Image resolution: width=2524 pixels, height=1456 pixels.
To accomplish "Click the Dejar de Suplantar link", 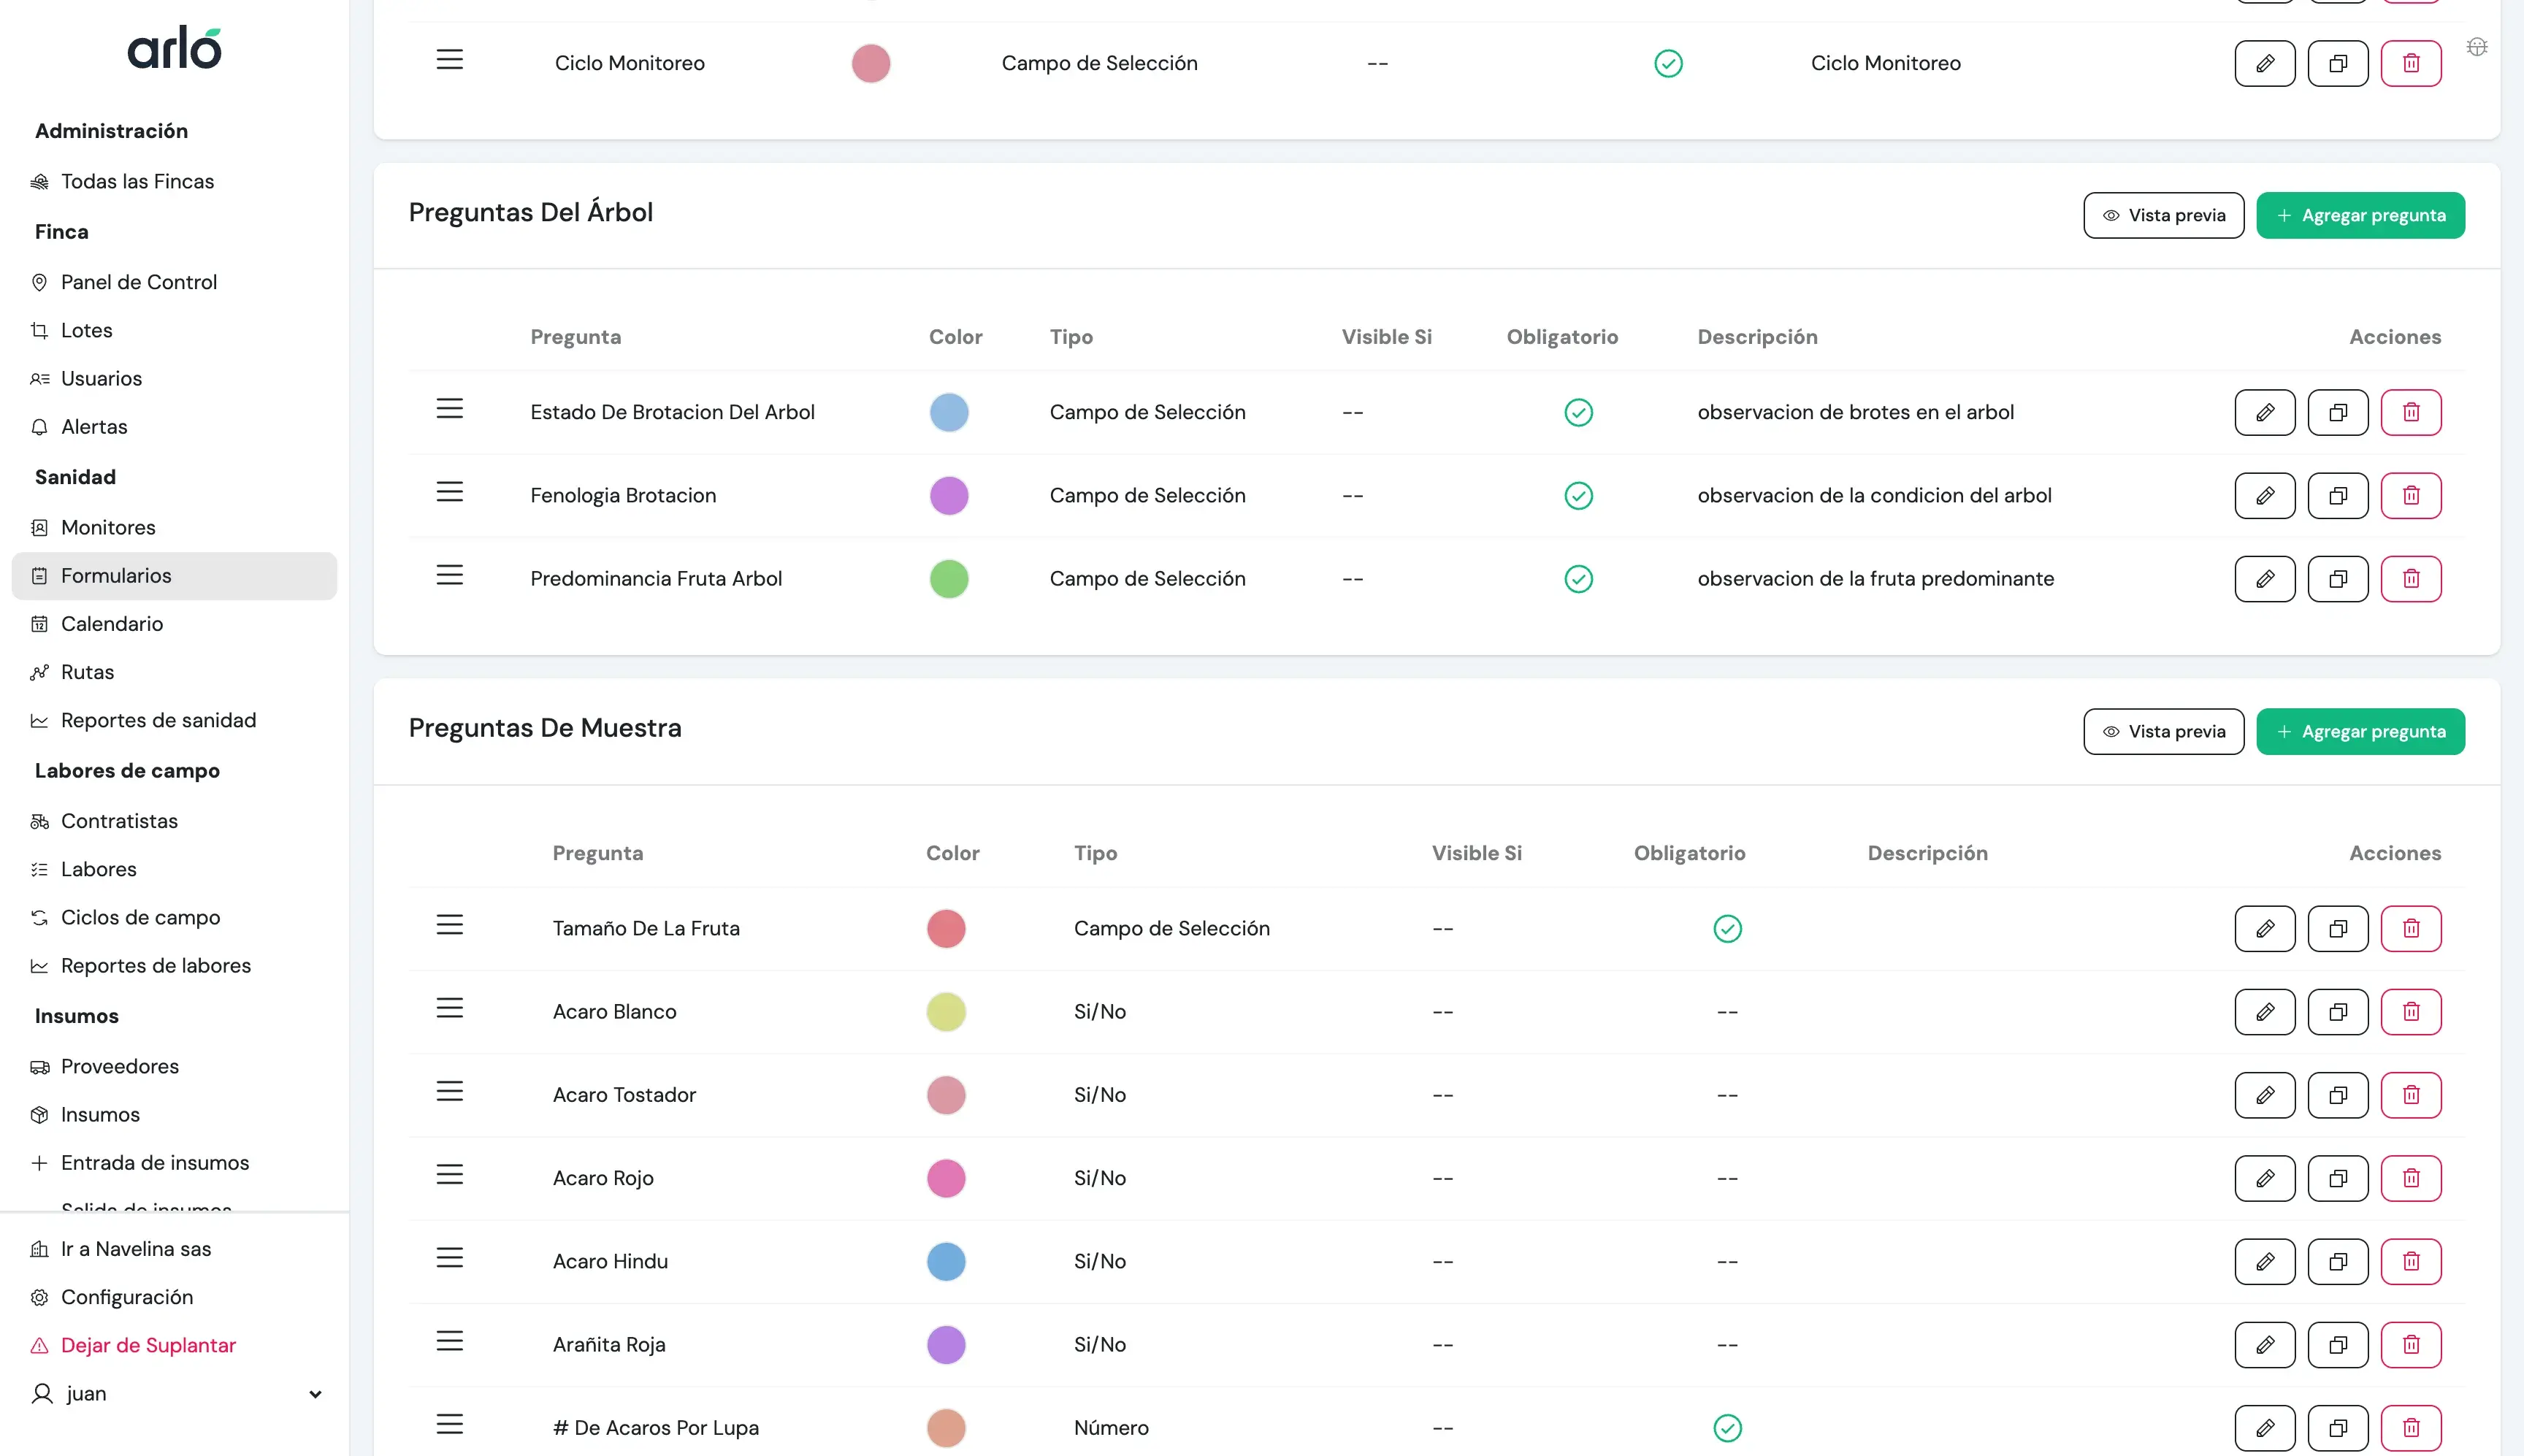I will [x=148, y=1345].
